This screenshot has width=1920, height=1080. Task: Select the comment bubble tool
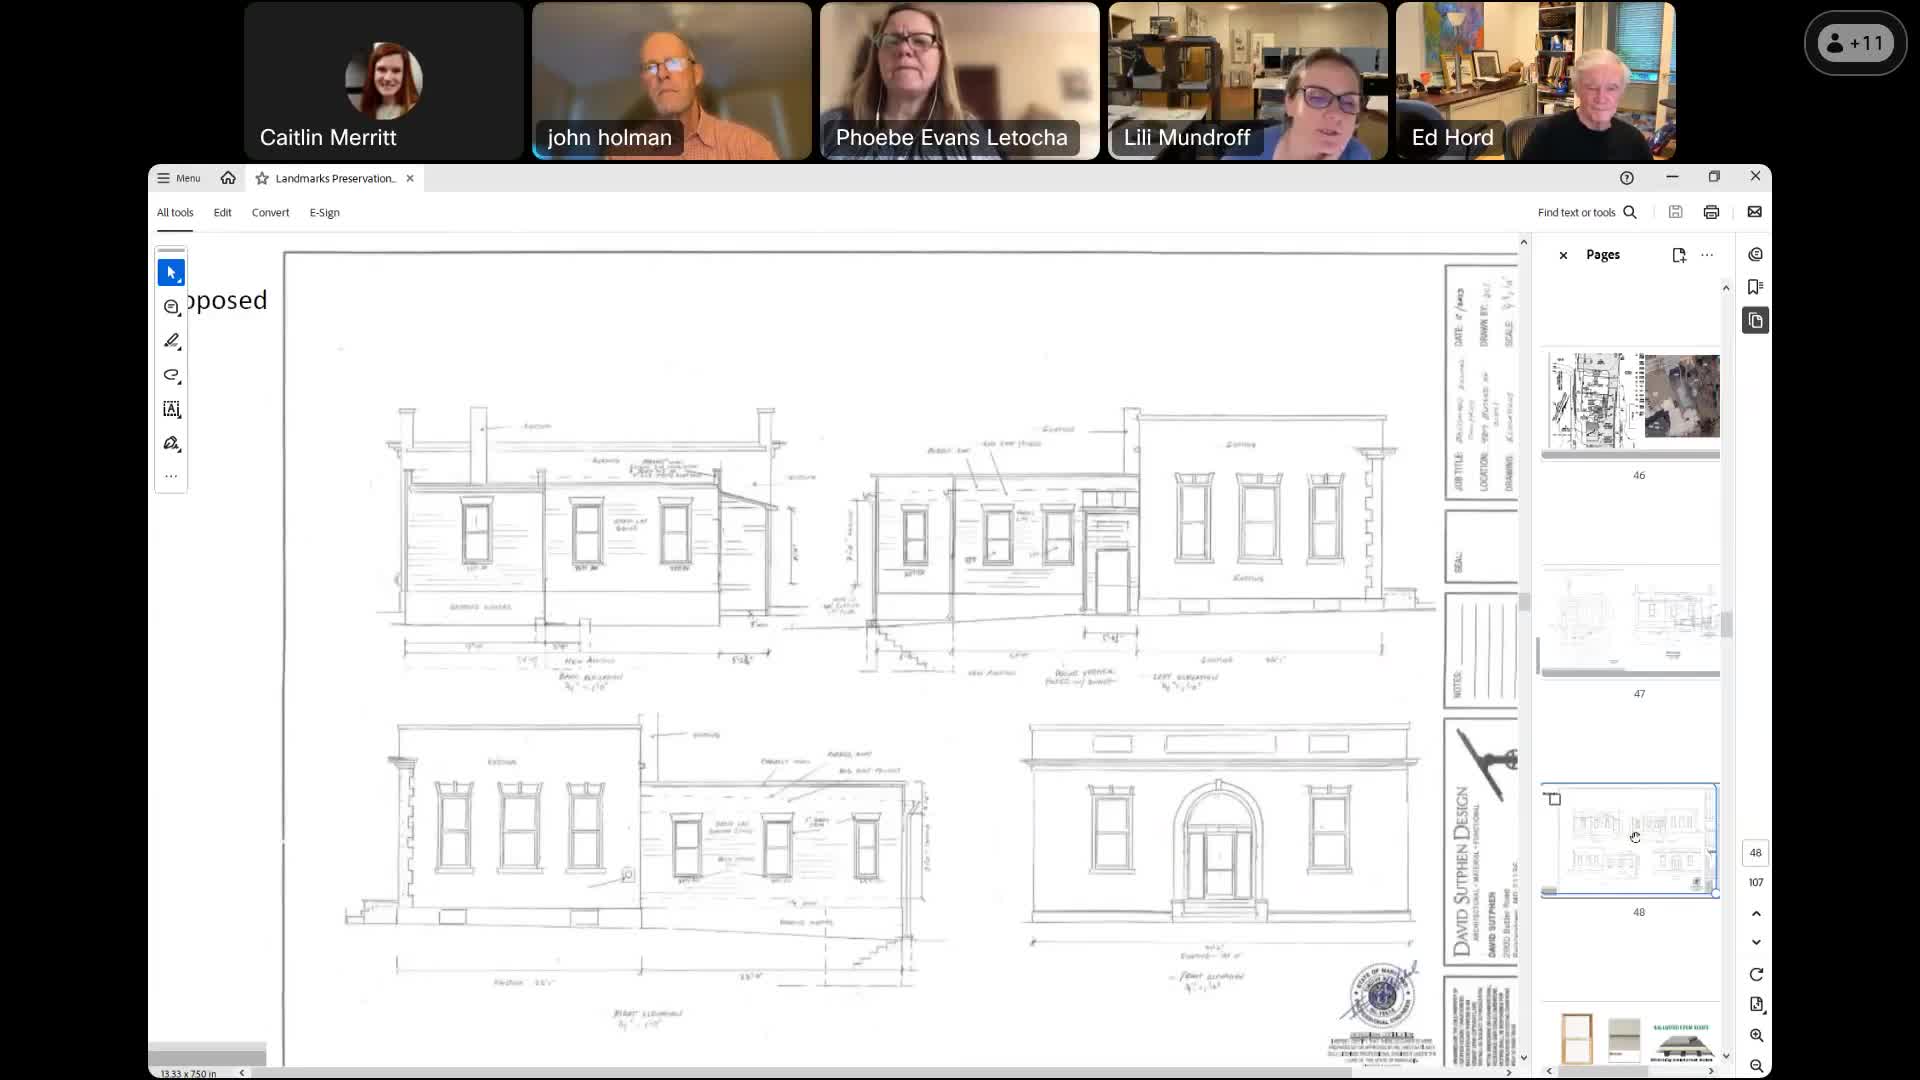point(171,307)
